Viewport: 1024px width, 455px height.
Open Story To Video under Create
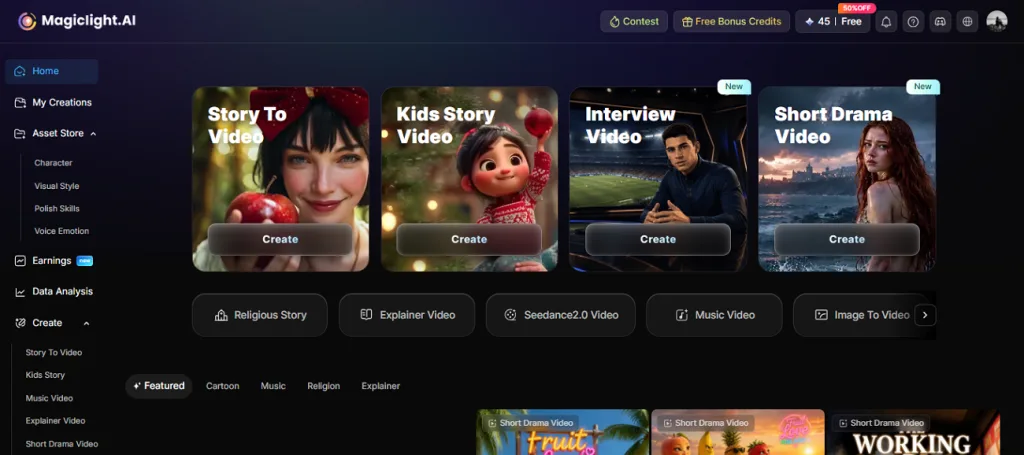click(54, 353)
